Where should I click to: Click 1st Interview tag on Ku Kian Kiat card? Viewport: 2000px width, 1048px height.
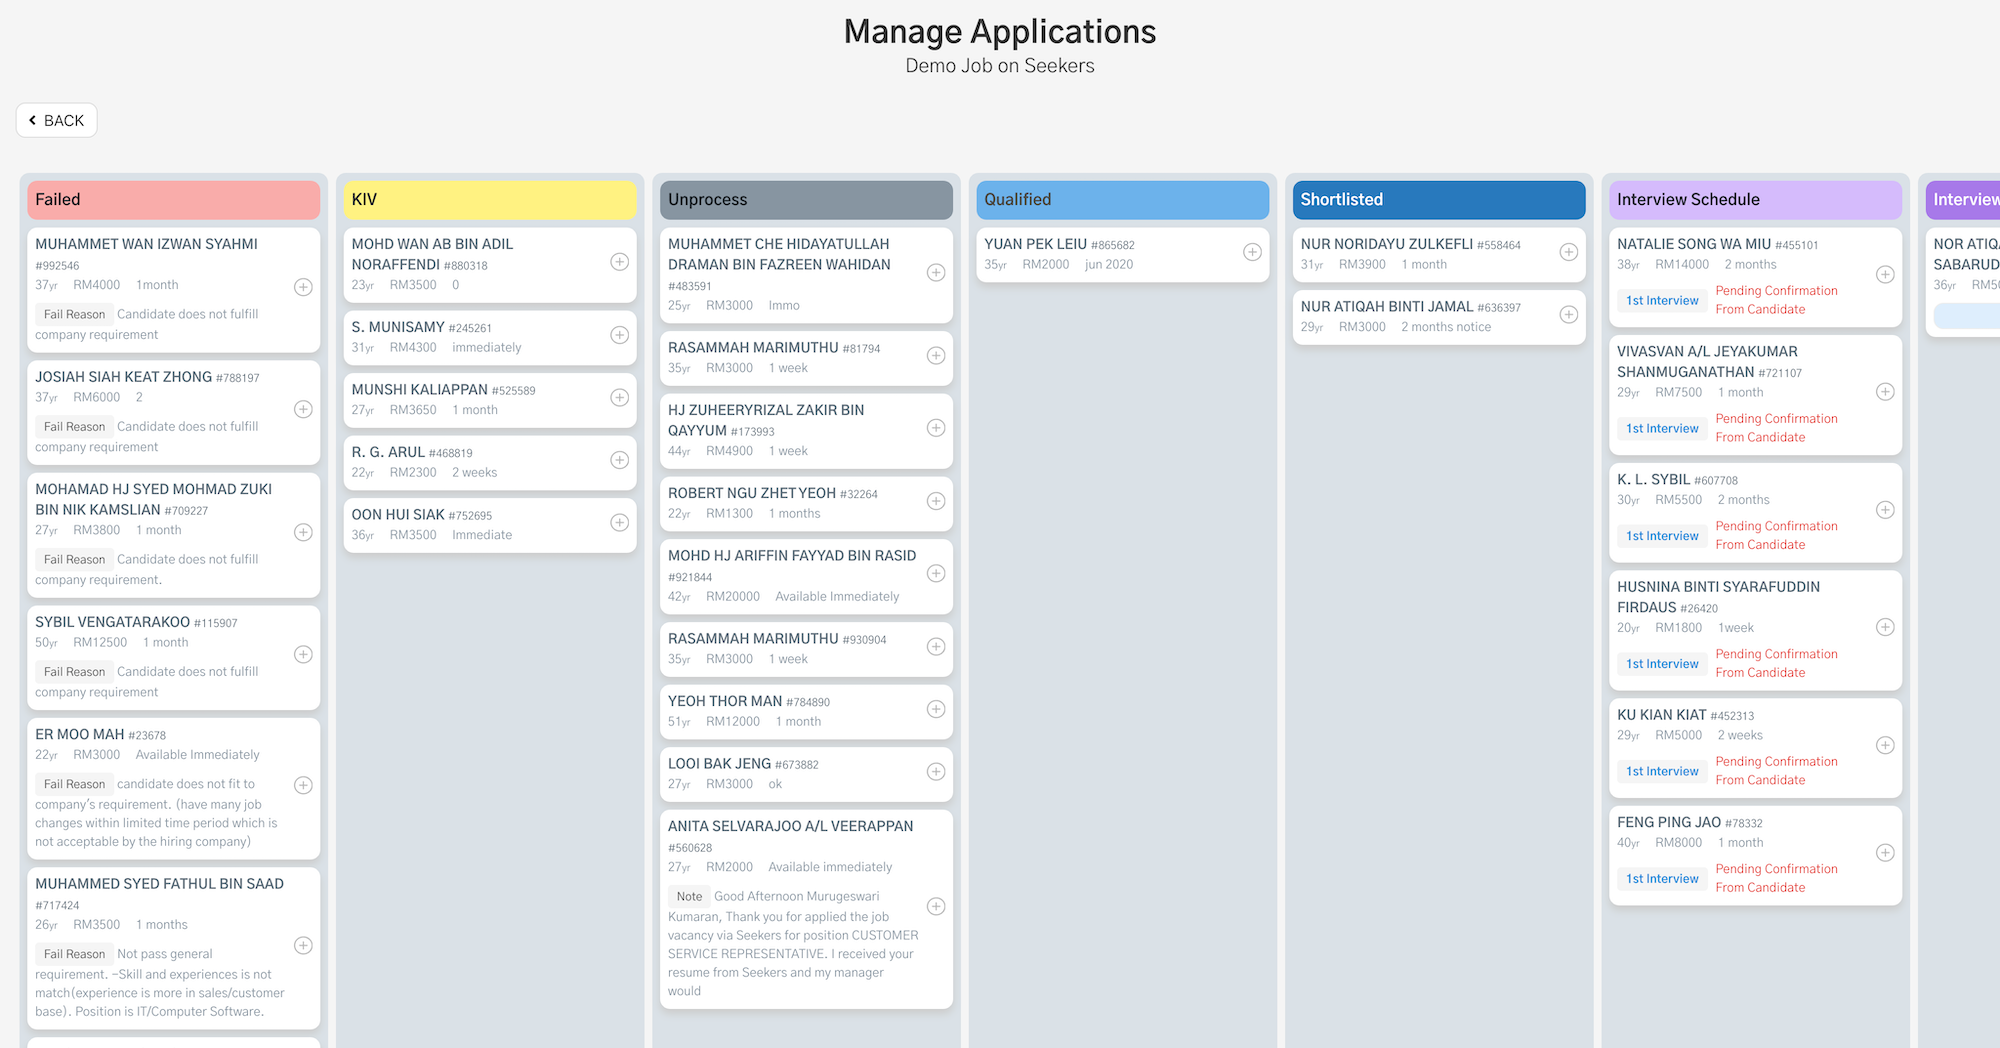[x=1662, y=771]
